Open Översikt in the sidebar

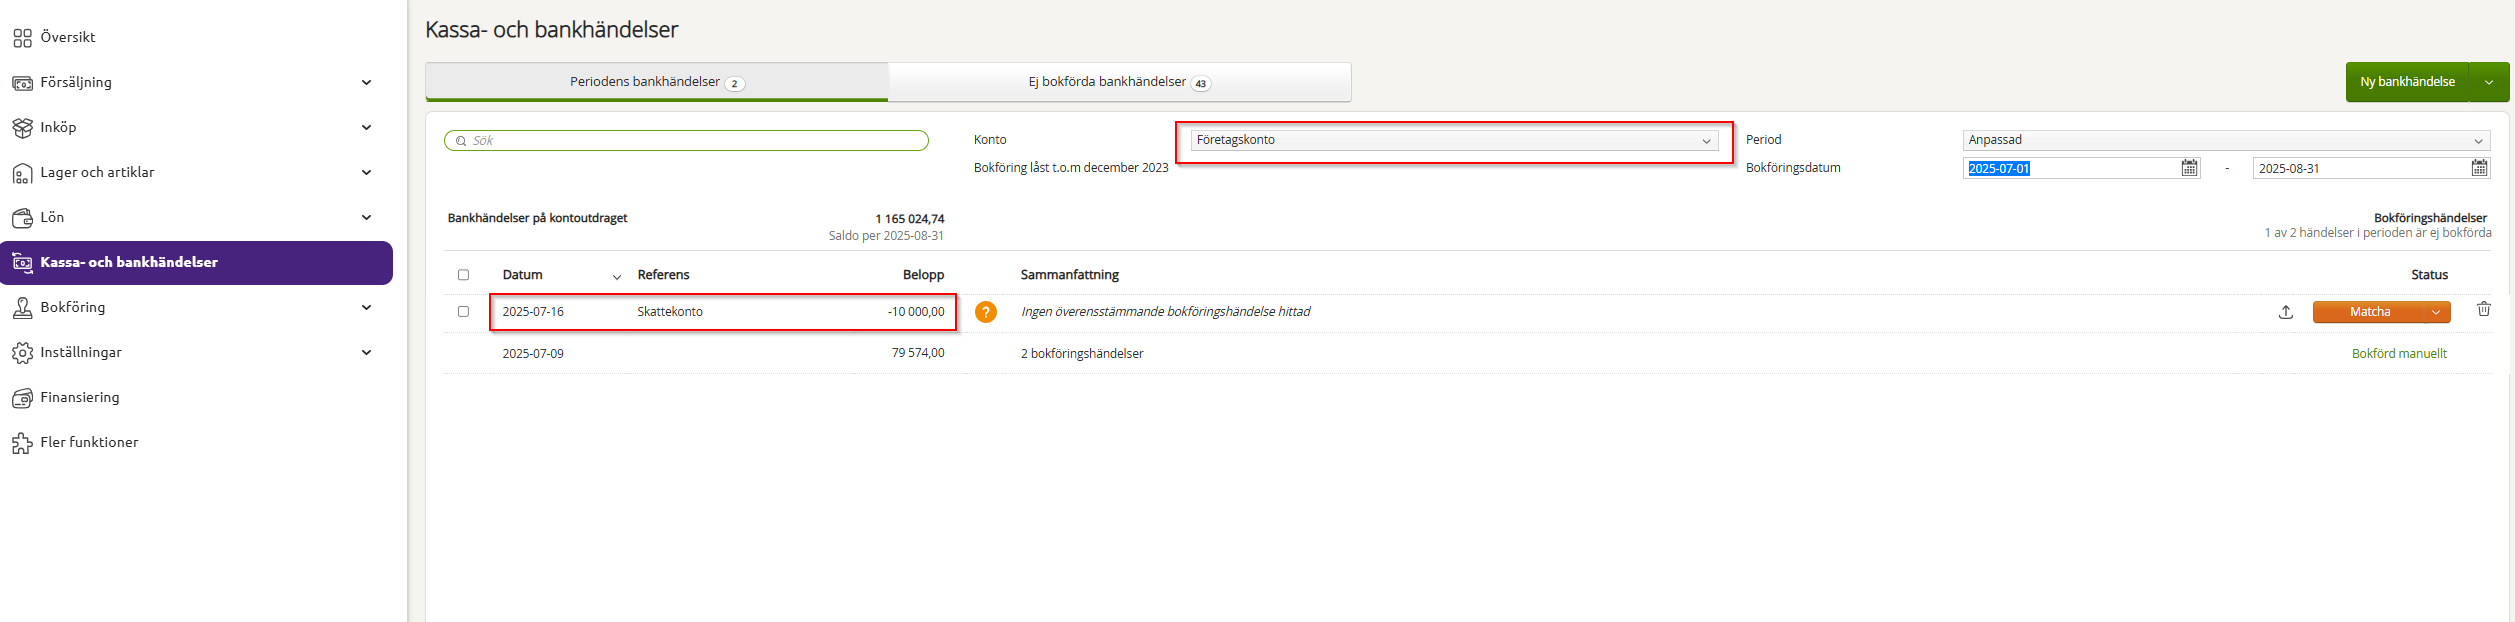pyautogui.click(x=68, y=37)
